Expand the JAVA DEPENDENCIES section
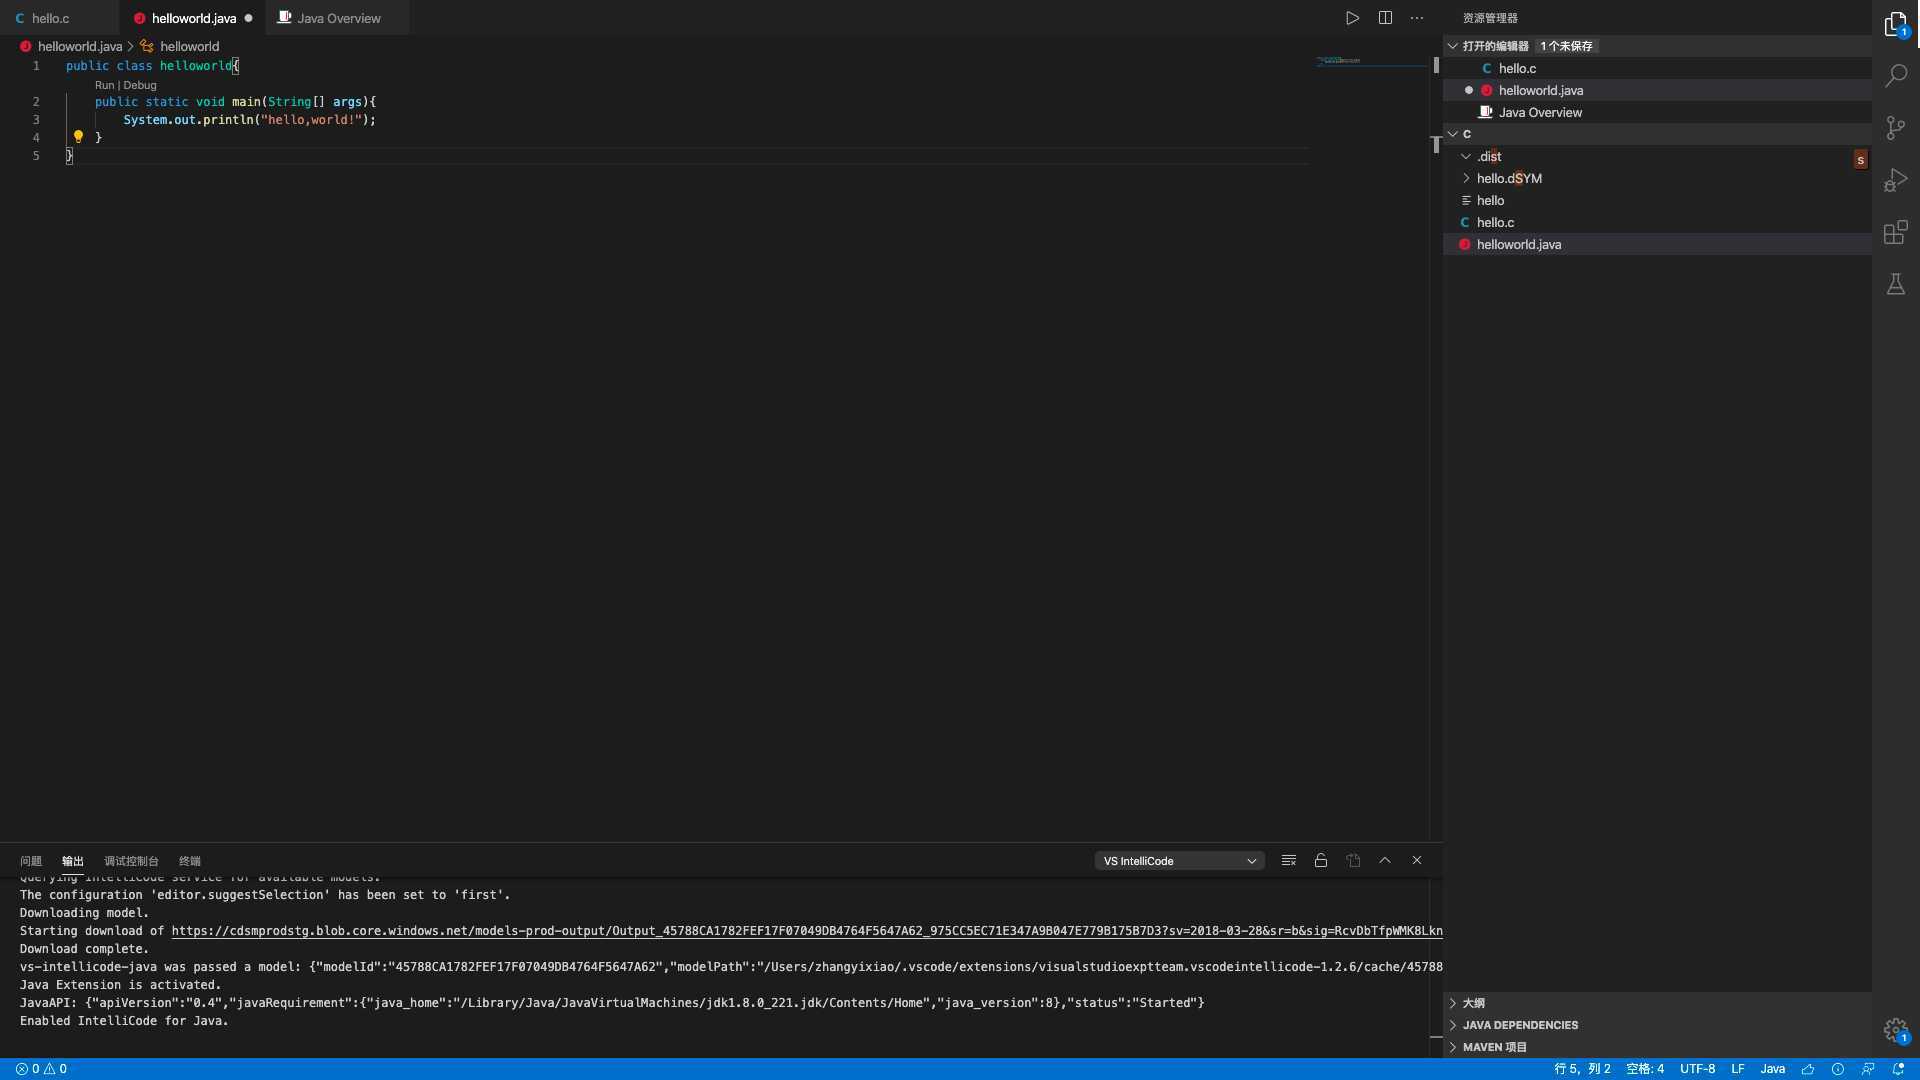The width and height of the screenshot is (1920, 1080). click(1658, 1025)
